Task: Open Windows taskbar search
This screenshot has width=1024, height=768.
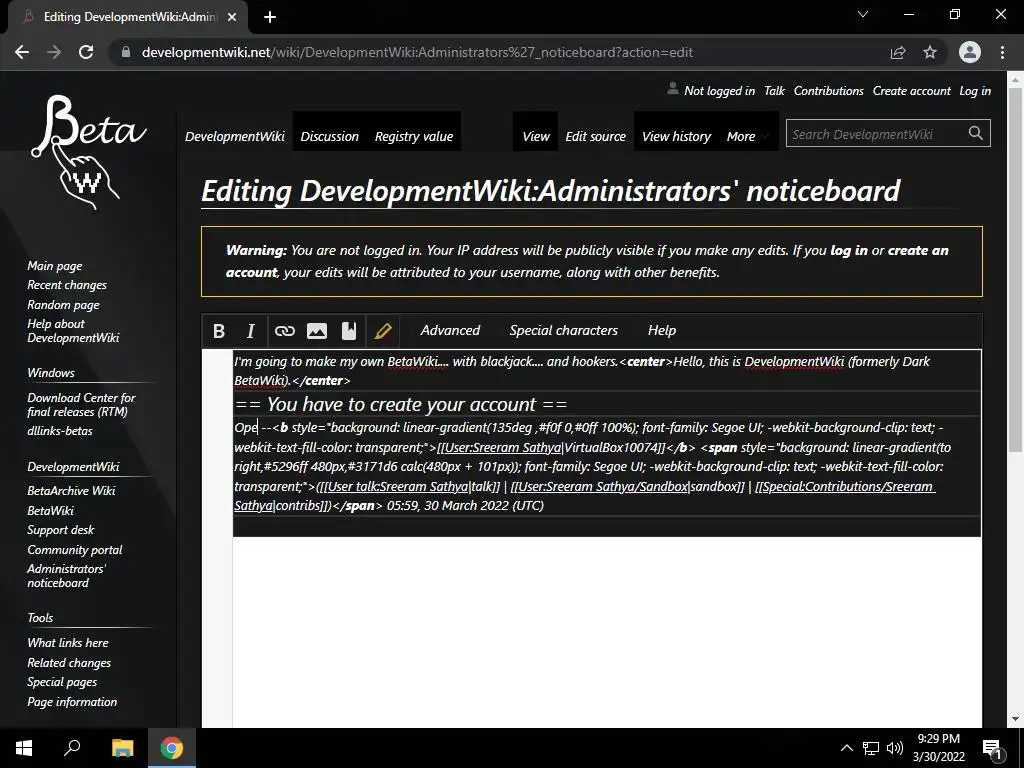Action: 72,748
